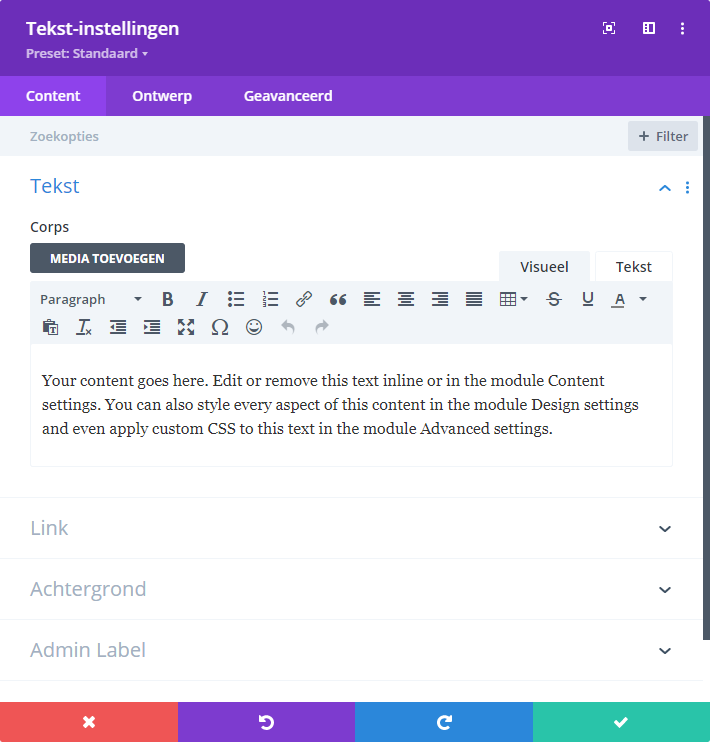Screen dimensions: 710x742
Task: Underline the selected text
Action: pos(588,299)
